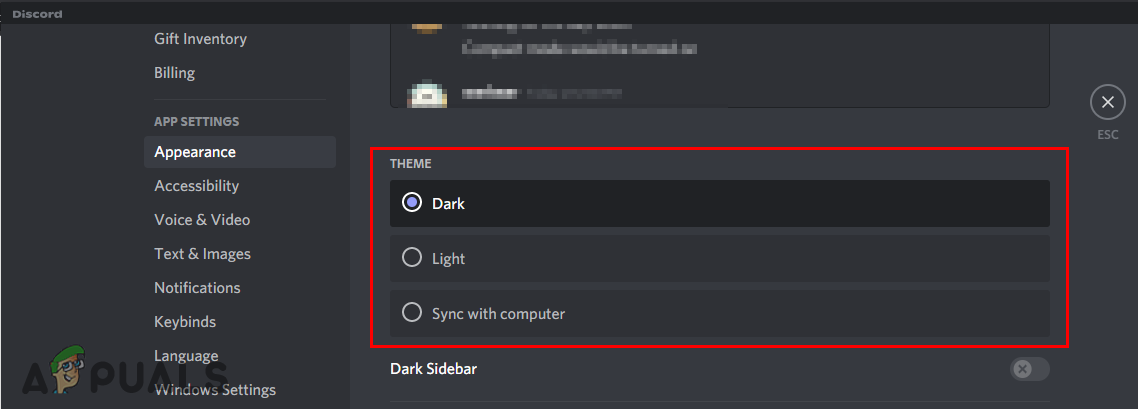Click the Light theme label text

click(448, 259)
